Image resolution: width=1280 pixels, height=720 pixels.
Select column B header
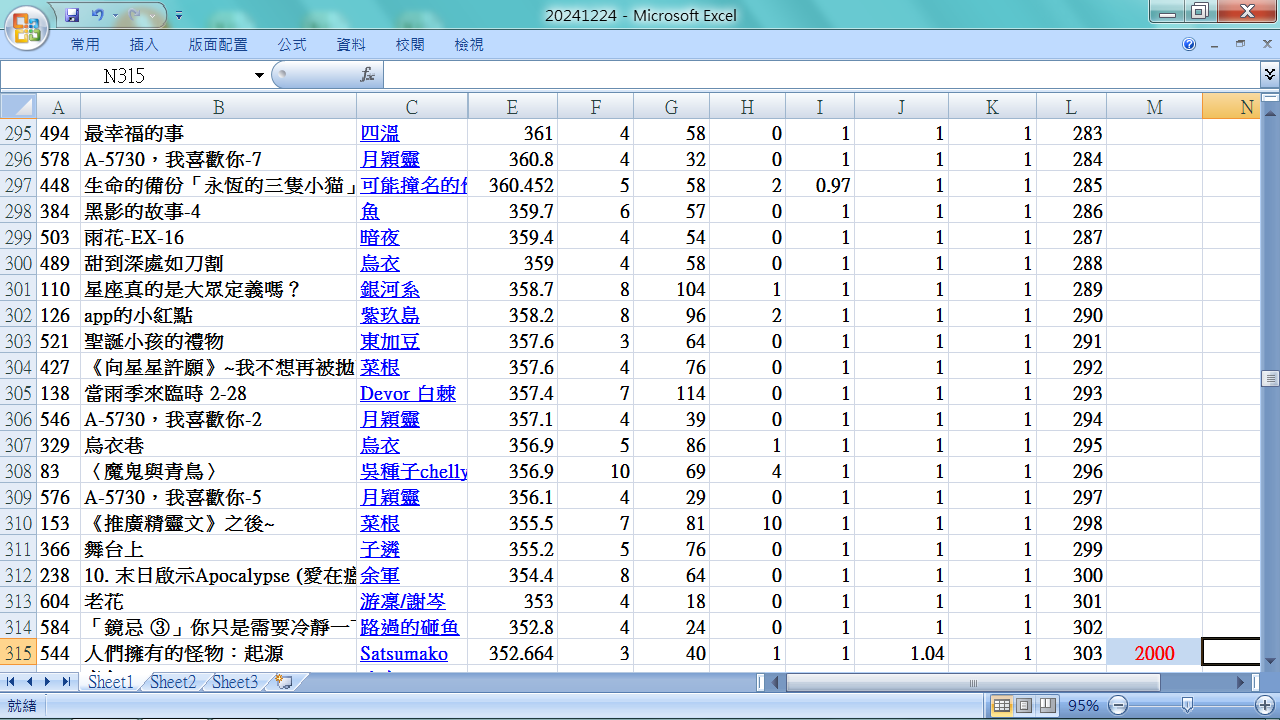(218, 107)
